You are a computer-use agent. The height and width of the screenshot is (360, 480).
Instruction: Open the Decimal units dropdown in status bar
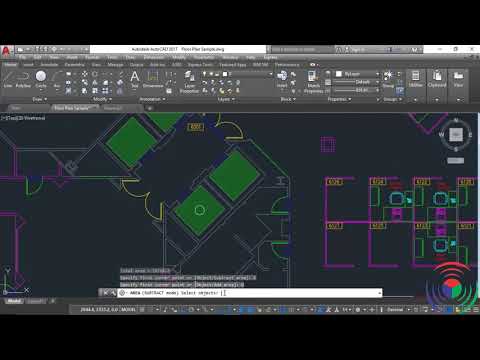397,310
